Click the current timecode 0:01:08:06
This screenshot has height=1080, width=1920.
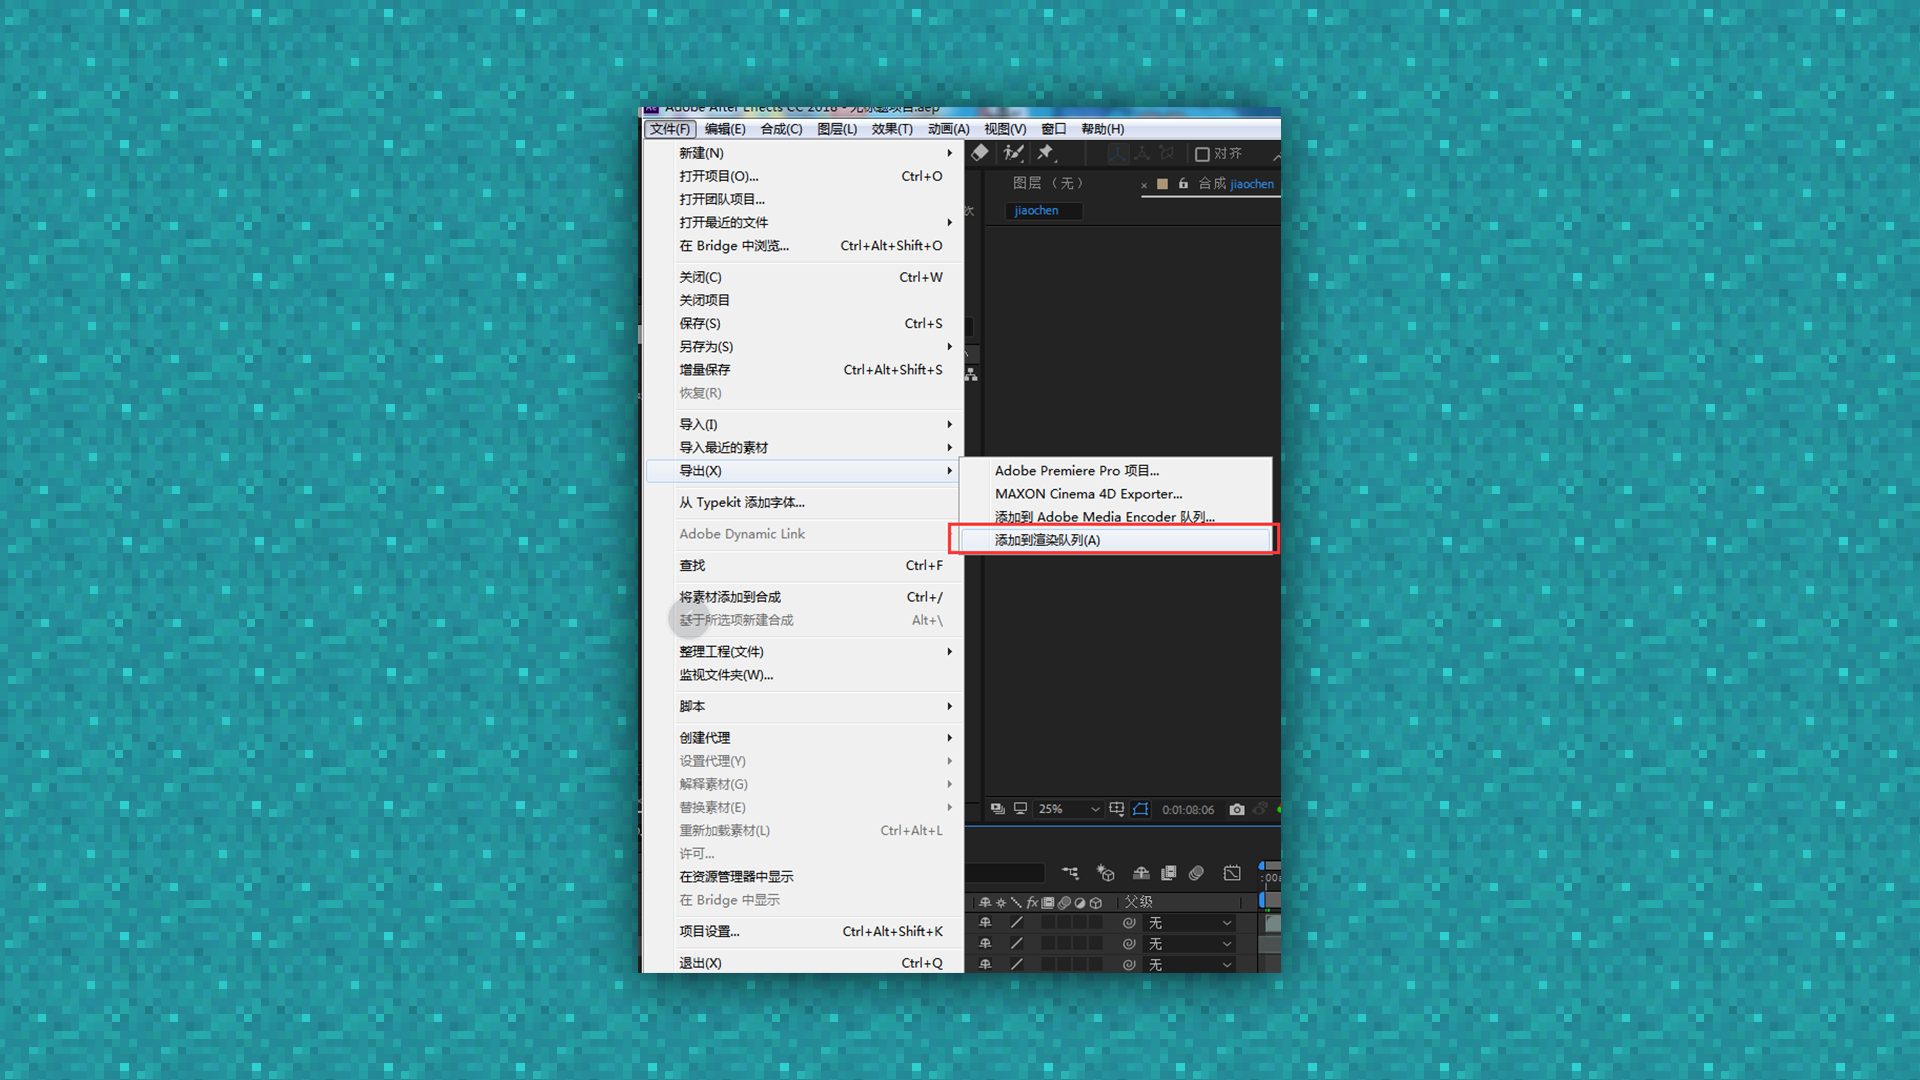click(x=1188, y=810)
